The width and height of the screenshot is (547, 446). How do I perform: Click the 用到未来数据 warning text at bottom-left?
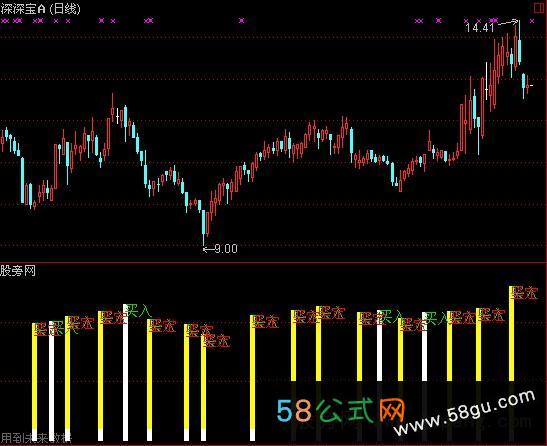36,438
